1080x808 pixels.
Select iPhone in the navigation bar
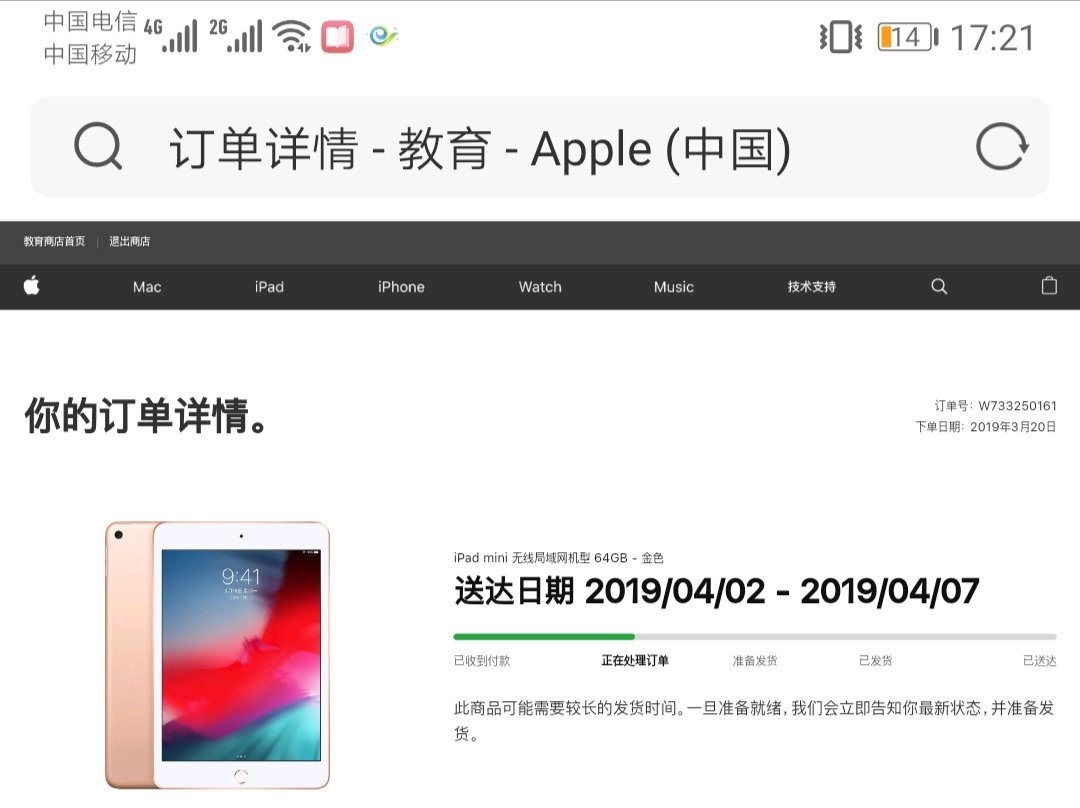(401, 287)
